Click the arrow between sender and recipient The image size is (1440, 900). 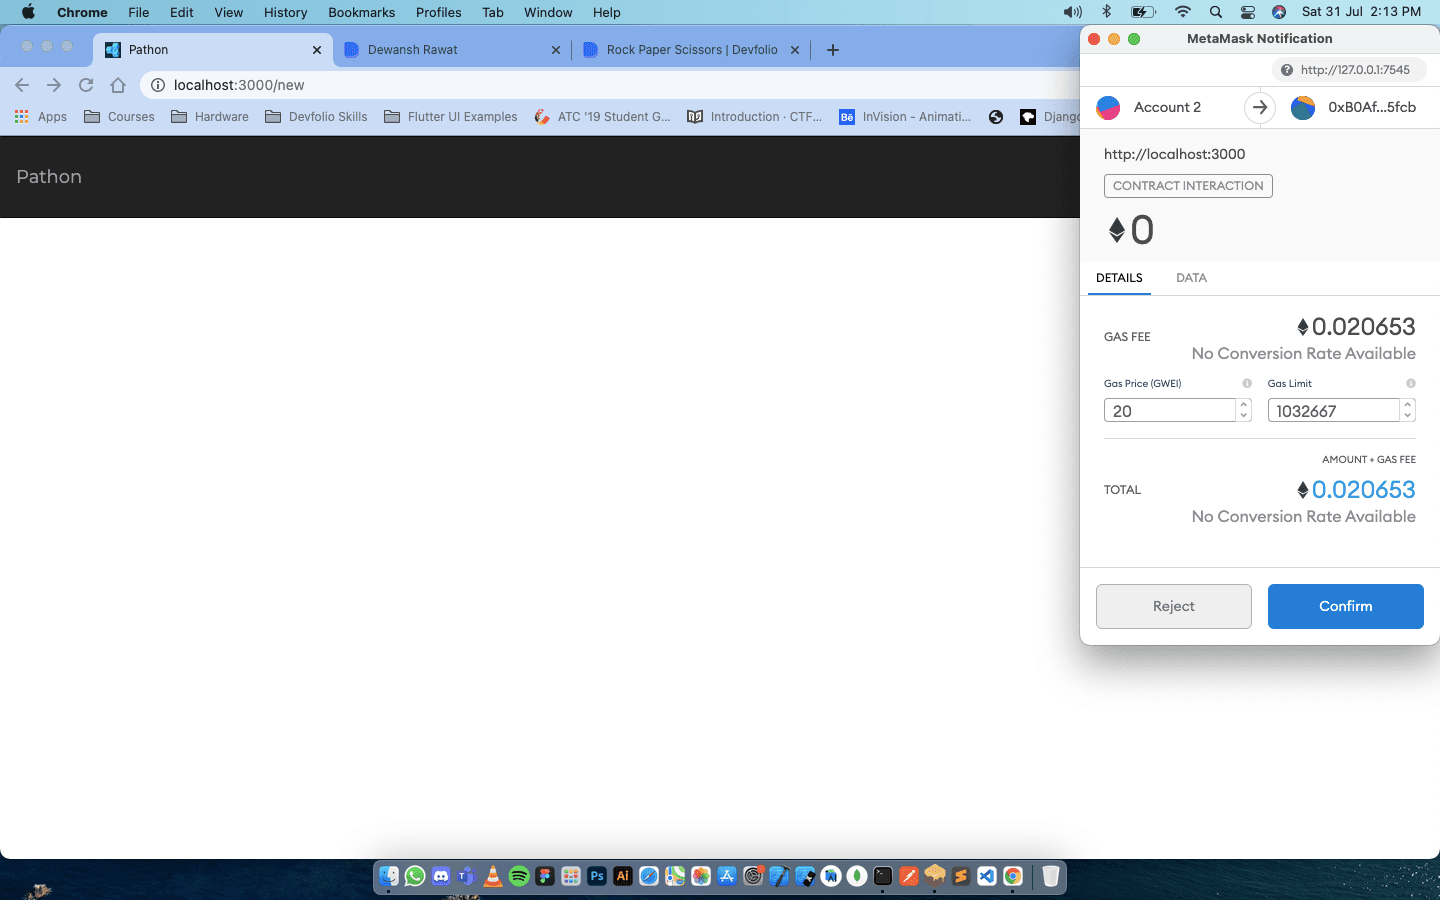1260,107
